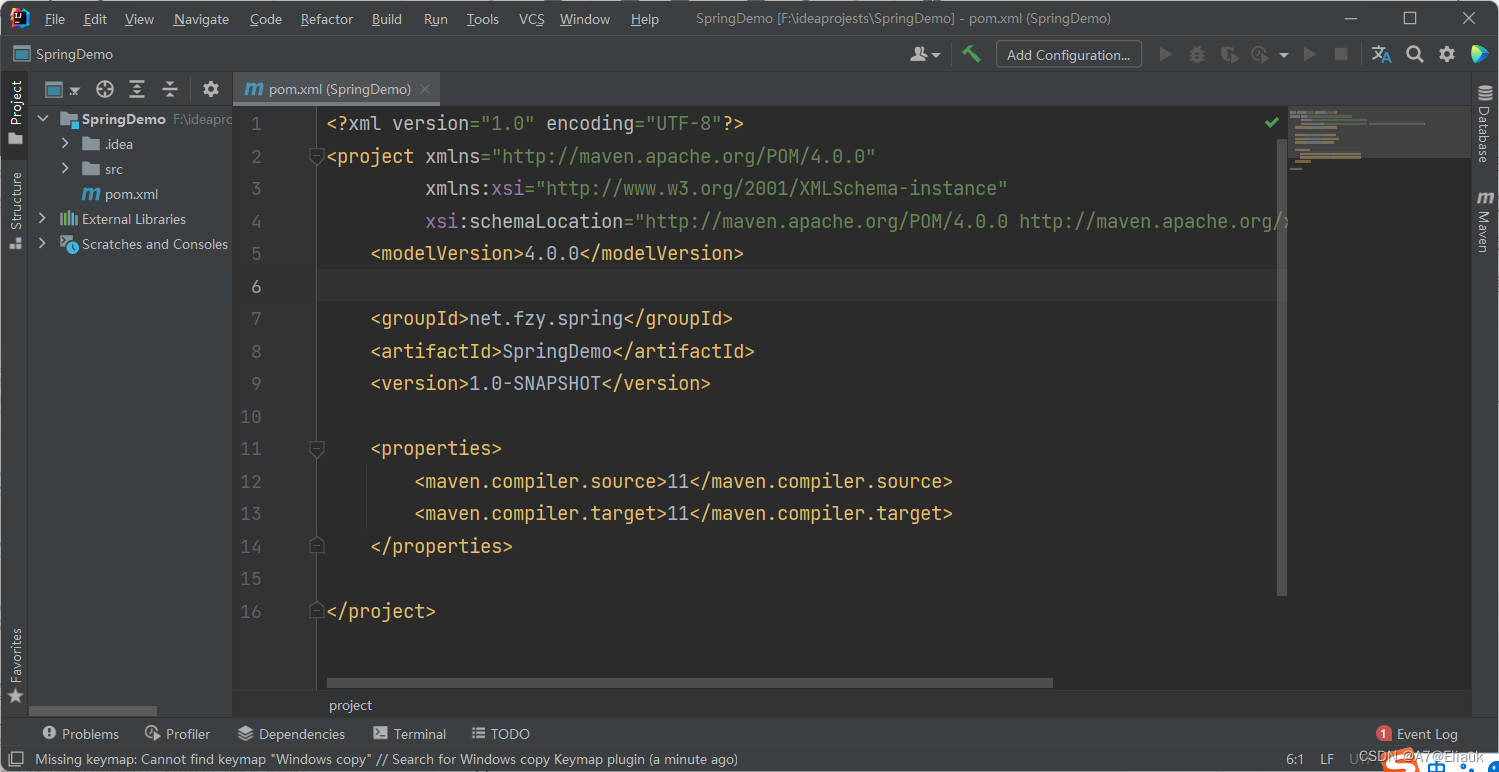
Task: Click the Debug bug icon in toolbar
Action: pos(1197,54)
